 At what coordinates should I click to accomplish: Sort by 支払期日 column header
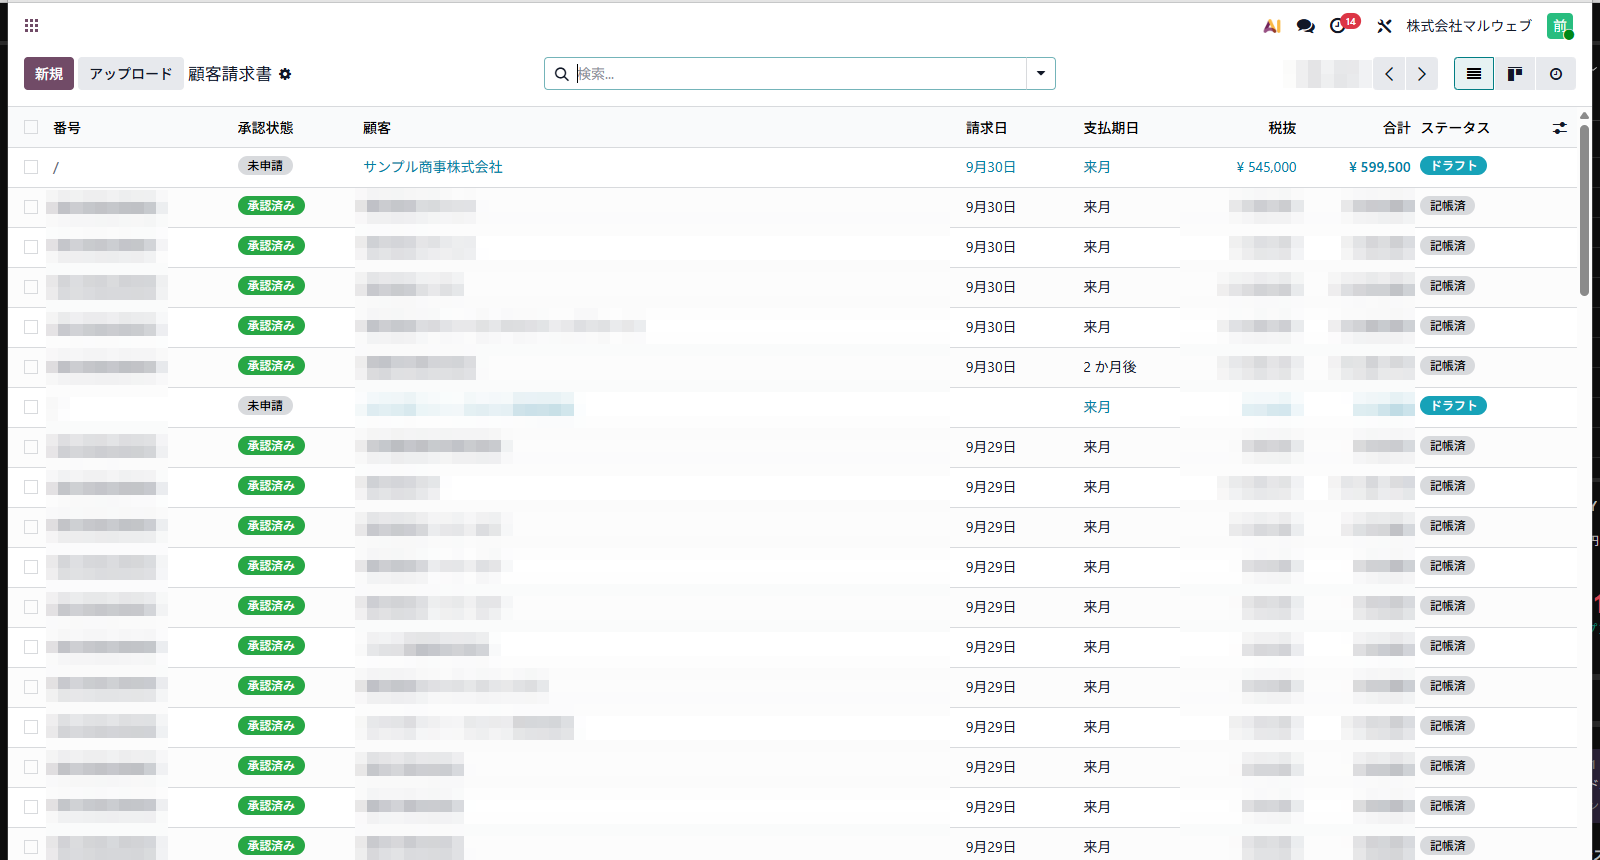tap(1111, 128)
